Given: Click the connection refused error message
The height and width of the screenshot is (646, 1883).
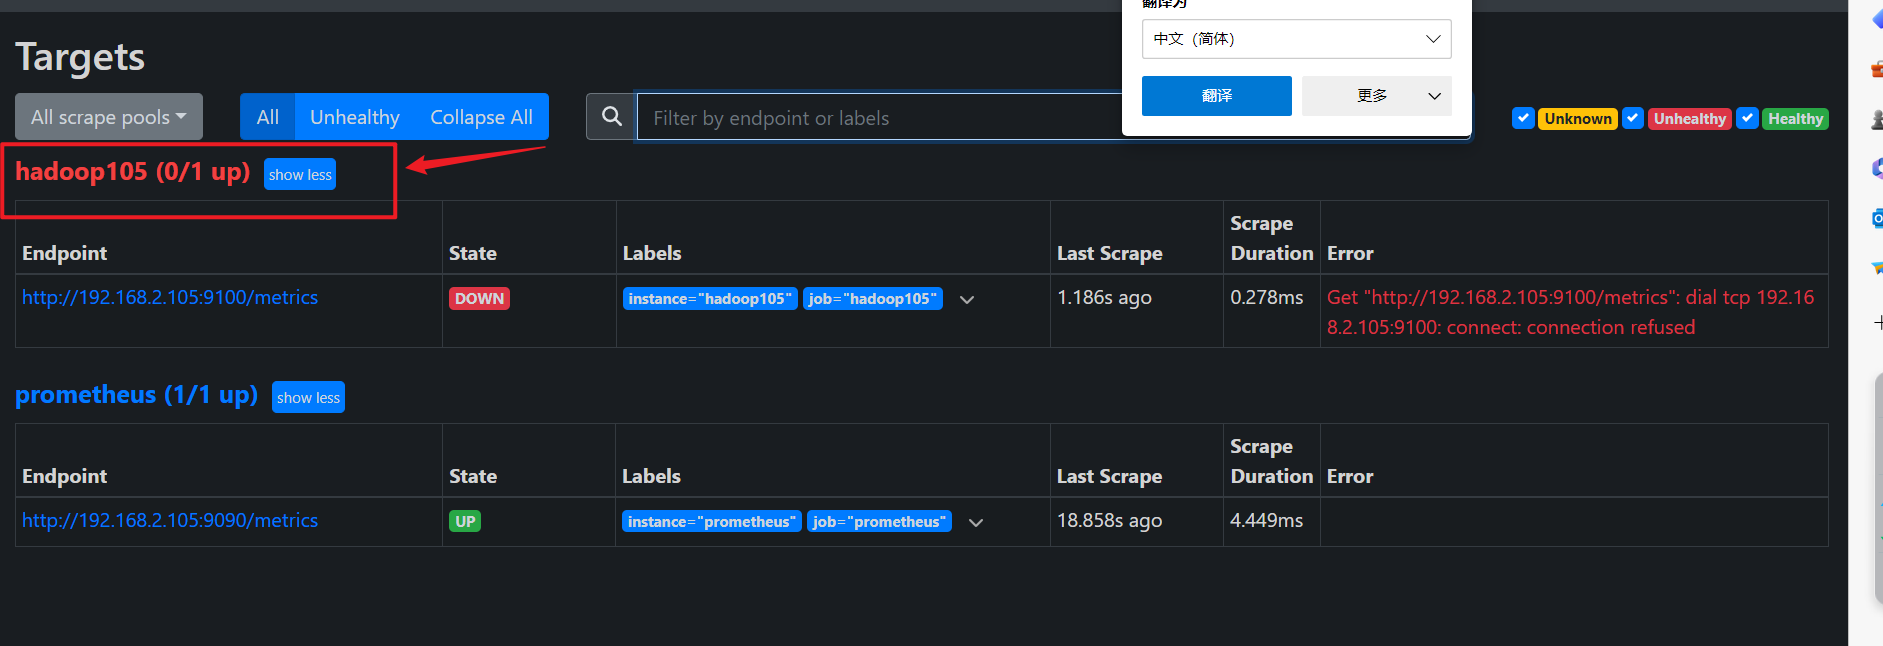Looking at the screenshot, I should click(1570, 312).
